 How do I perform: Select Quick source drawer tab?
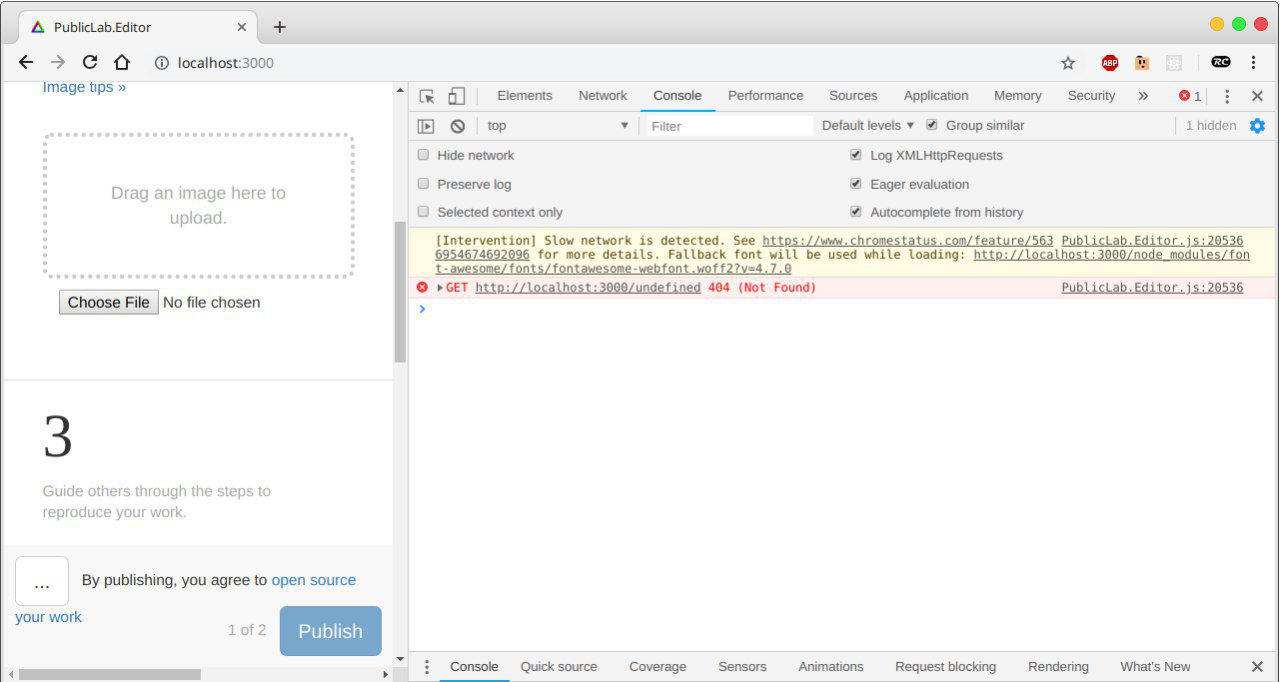click(x=558, y=667)
